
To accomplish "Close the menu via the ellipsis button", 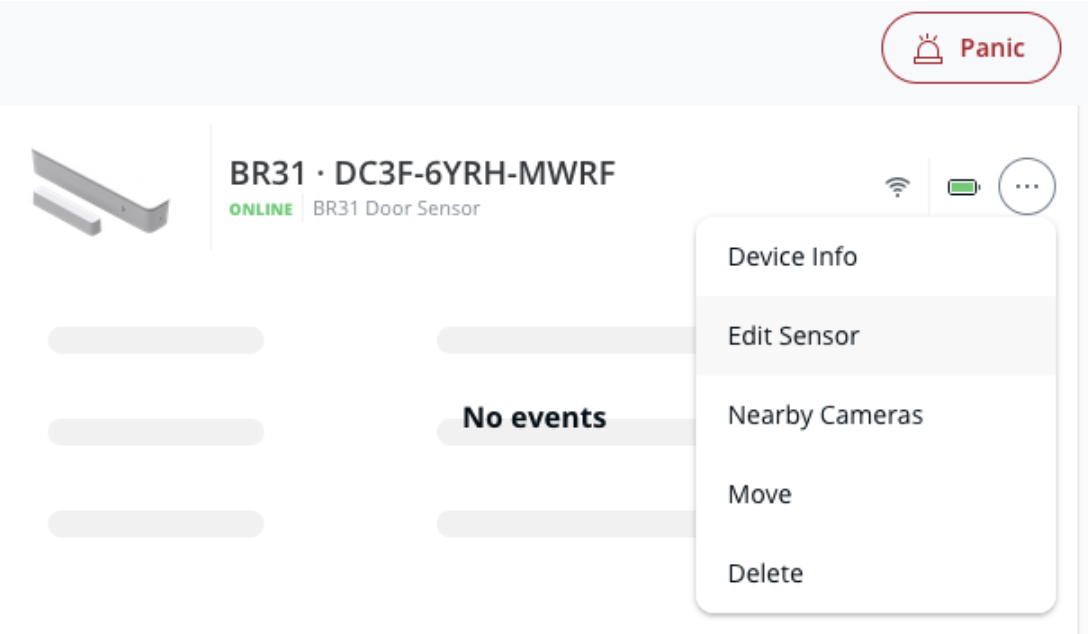I will click(x=1027, y=187).
